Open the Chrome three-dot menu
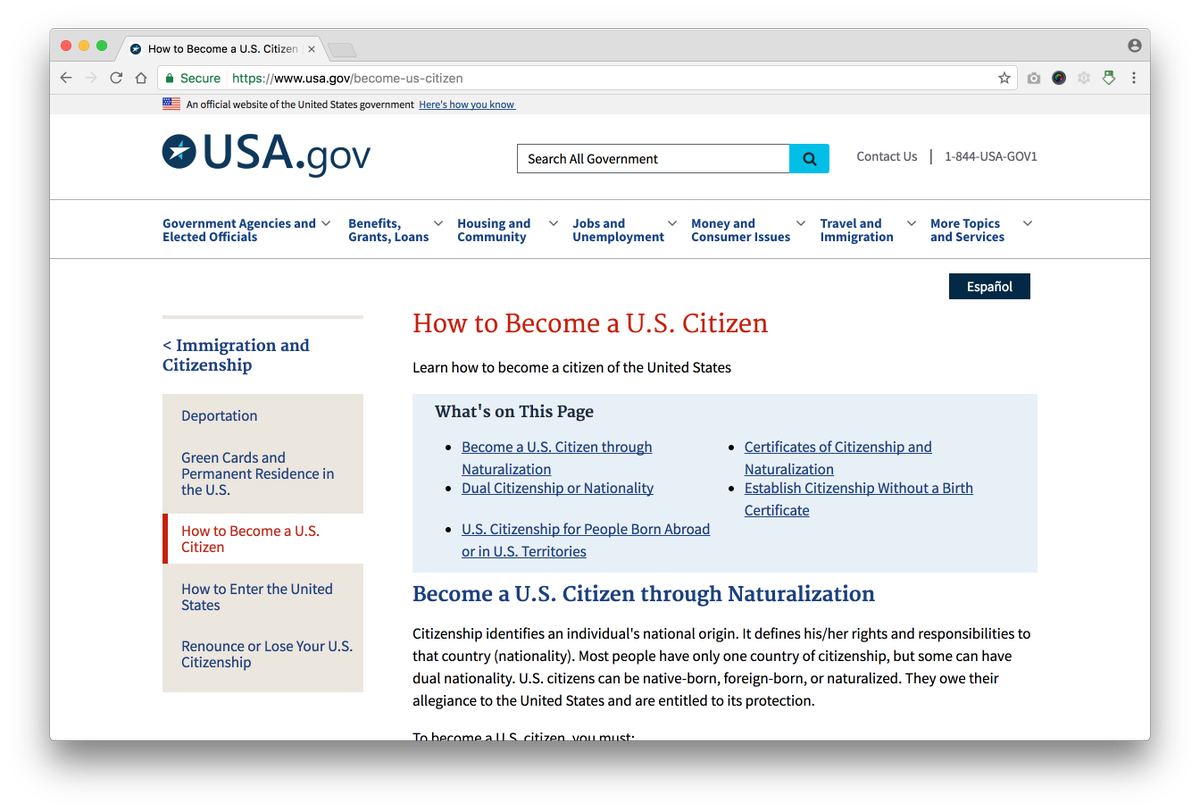 point(1134,78)
